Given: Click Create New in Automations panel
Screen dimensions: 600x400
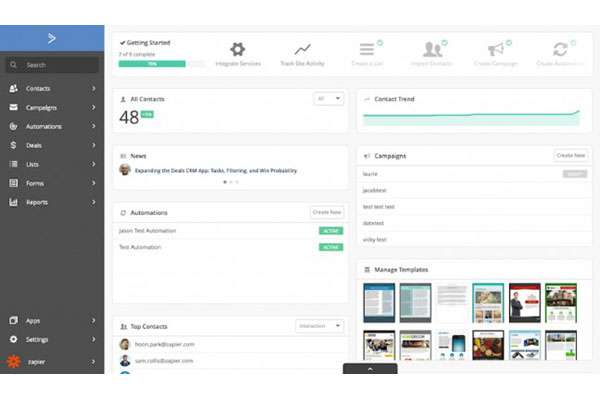Looking at the screenshot, I should point(327,212).
